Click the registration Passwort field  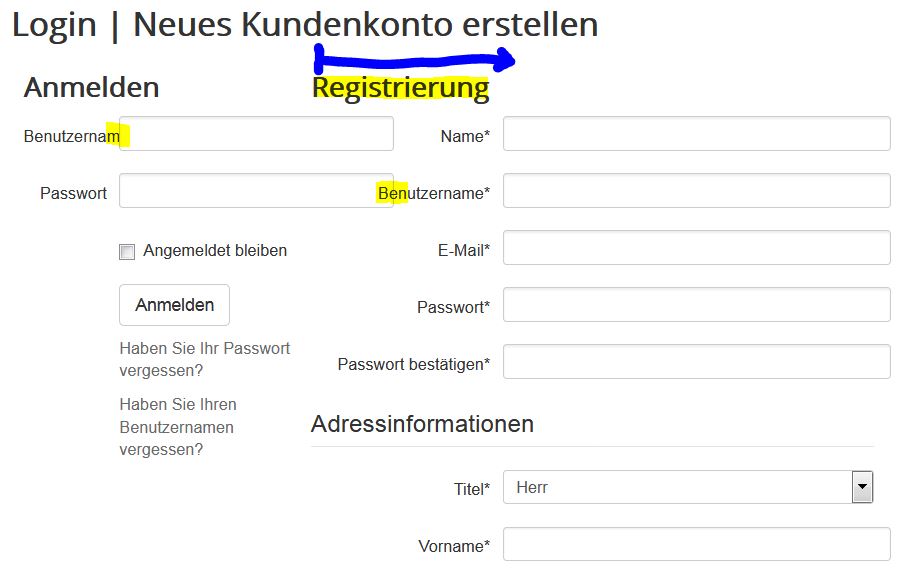696,305
